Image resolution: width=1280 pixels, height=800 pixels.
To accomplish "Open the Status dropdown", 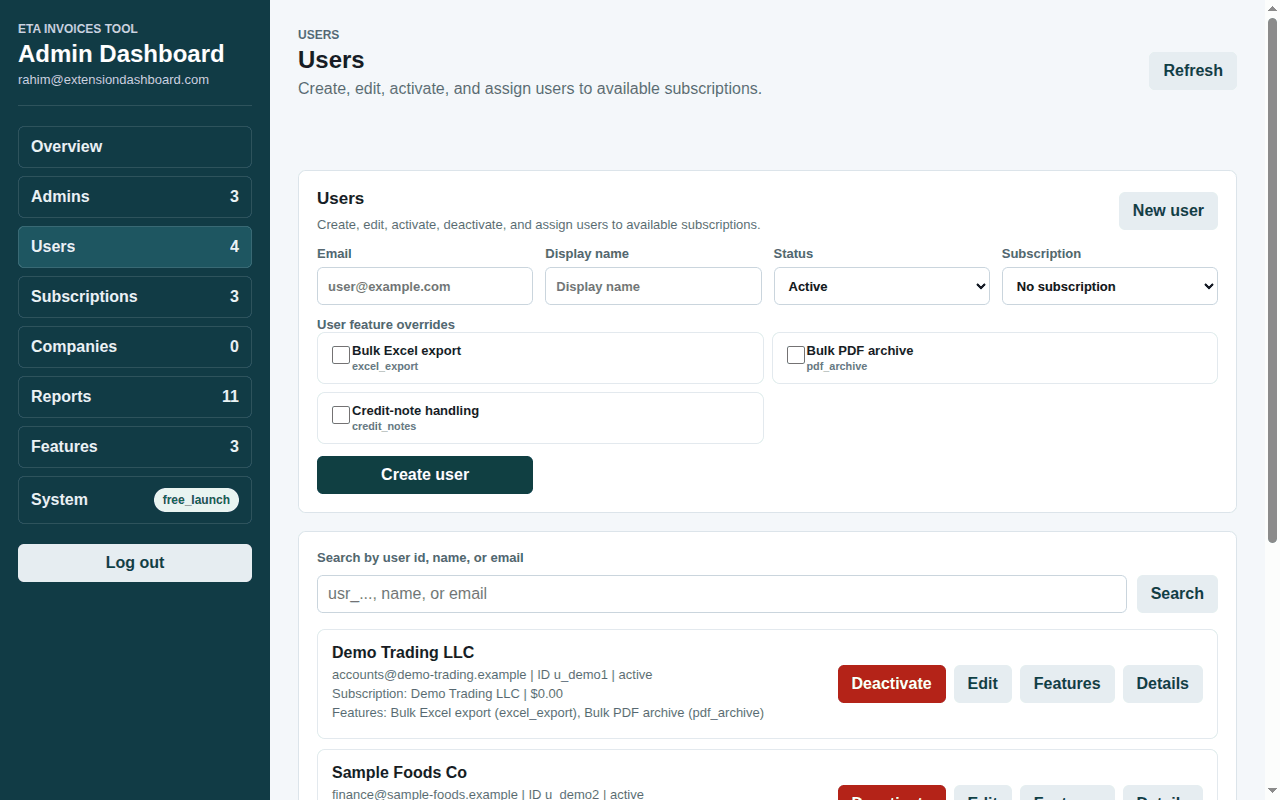I will coord(882,286).
